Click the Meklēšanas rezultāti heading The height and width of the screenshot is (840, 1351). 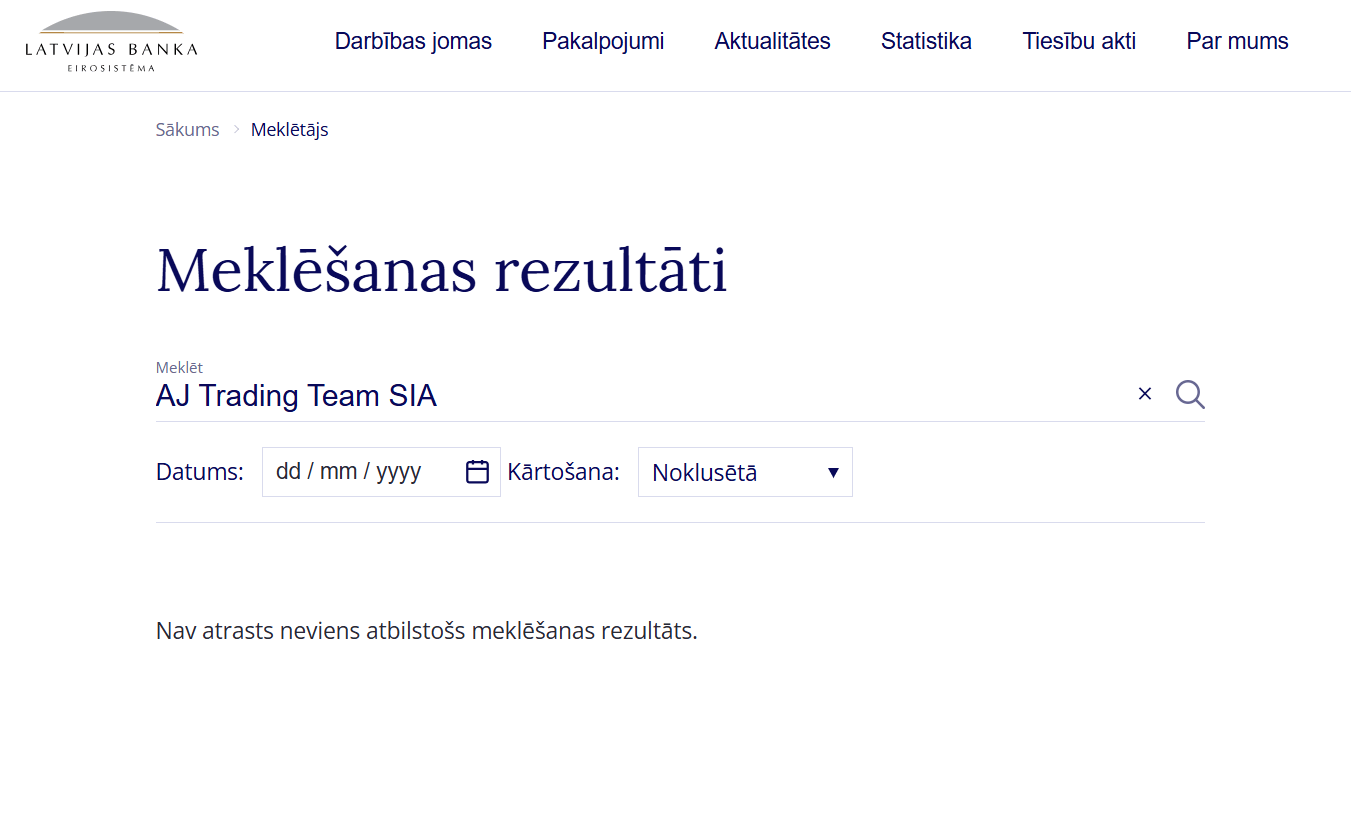pos(442,270)
